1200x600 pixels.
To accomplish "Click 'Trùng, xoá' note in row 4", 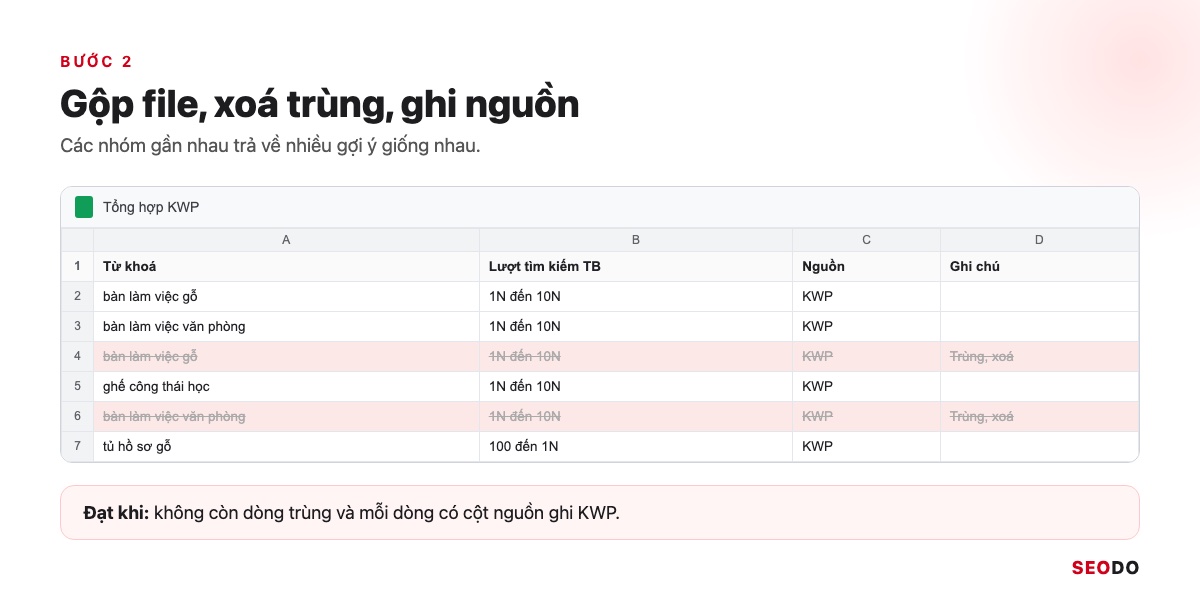I will [x=1039, y=357].
